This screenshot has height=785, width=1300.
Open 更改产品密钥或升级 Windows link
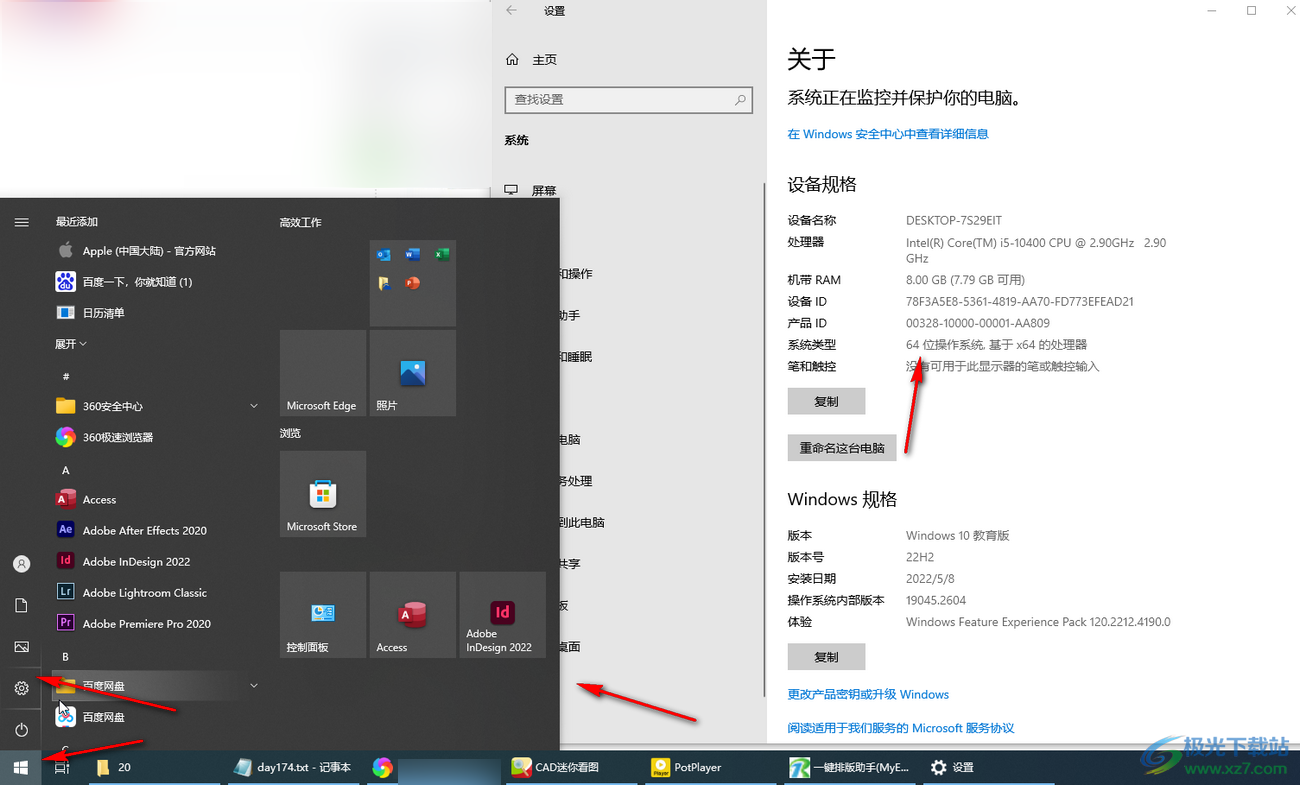[868, 694]
